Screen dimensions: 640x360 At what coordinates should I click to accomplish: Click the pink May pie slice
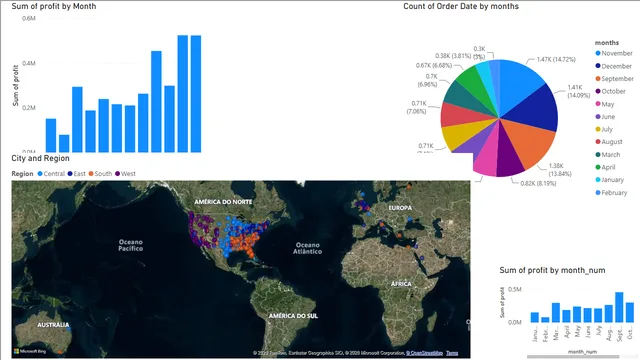pyautogui.click(x=487, y=157)
